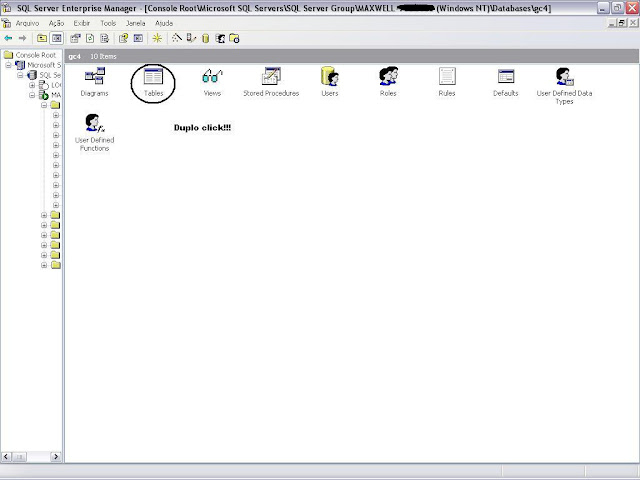This screenshot has width=640, height=480.
Task: Click the Up one level folder icon
Action: click(x=42, y=38)
